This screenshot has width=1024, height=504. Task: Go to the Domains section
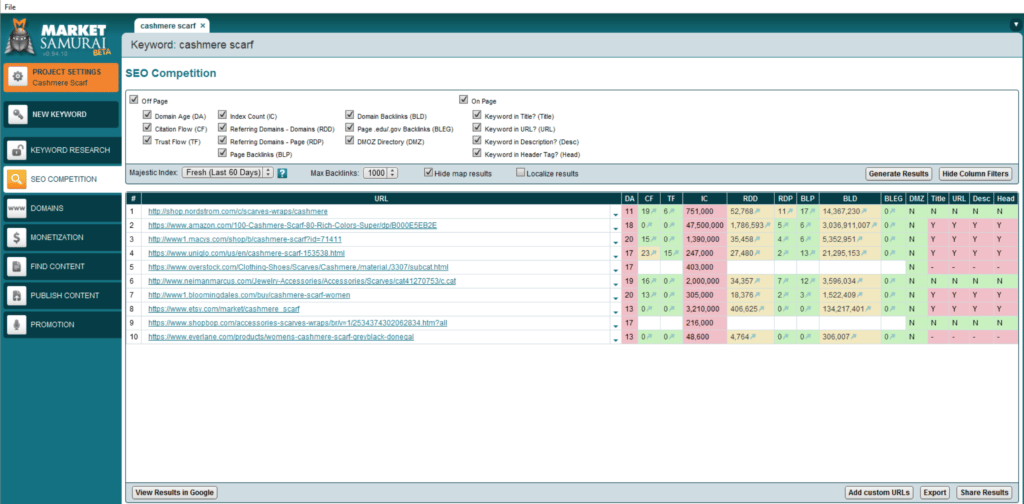pyautogui.click(x=62, y=208)
